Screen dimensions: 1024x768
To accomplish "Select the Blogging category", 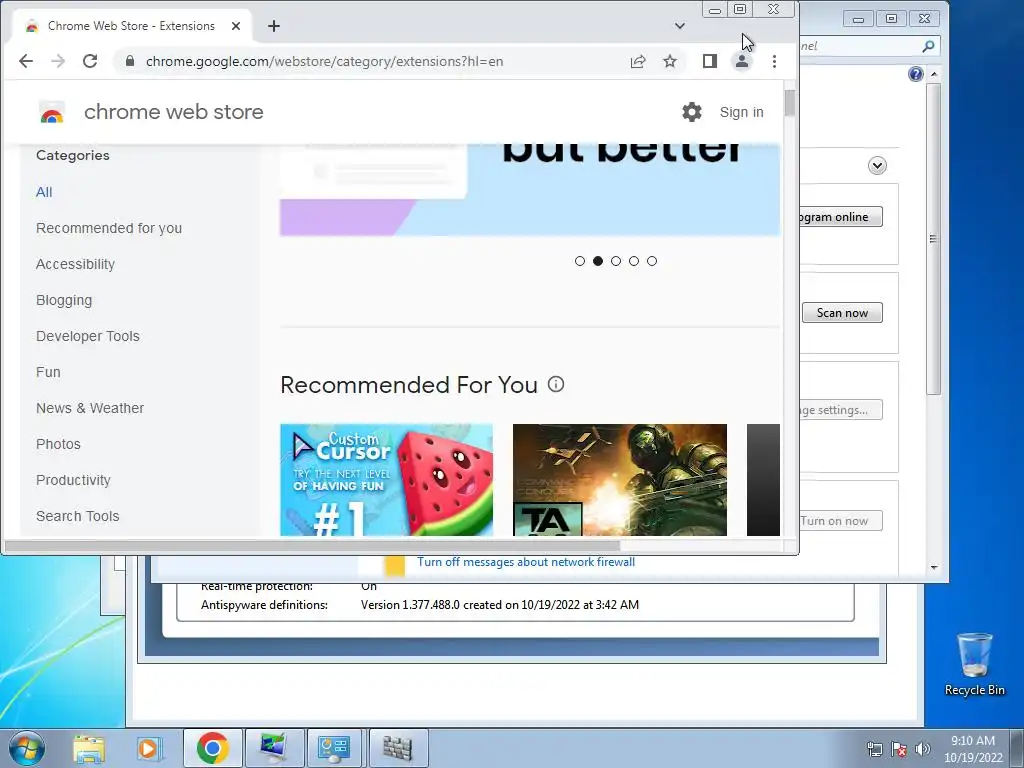I will tap(64, 300).
